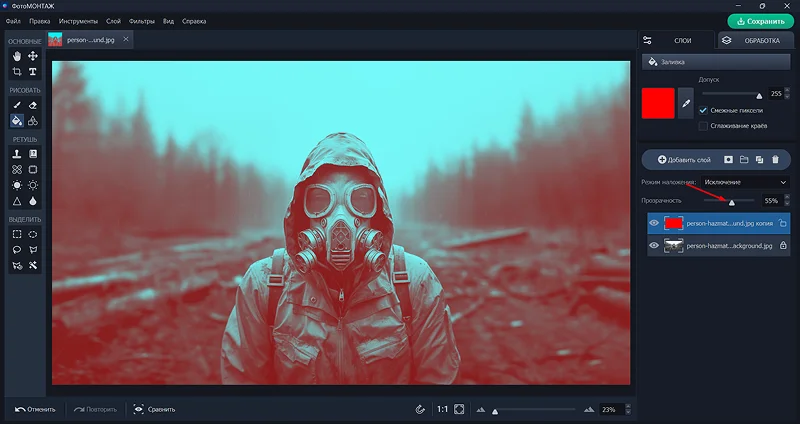The image size is (800, 424).
Task: Decrease Прозрачность value with down arrow
Action: 787,204
